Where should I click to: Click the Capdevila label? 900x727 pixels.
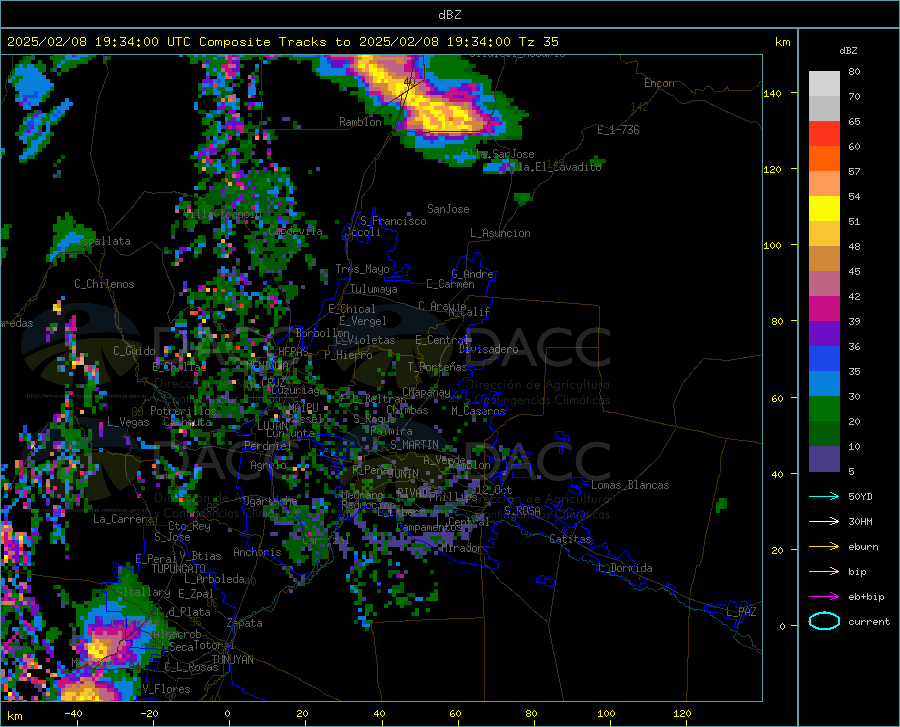pos(295,231)
